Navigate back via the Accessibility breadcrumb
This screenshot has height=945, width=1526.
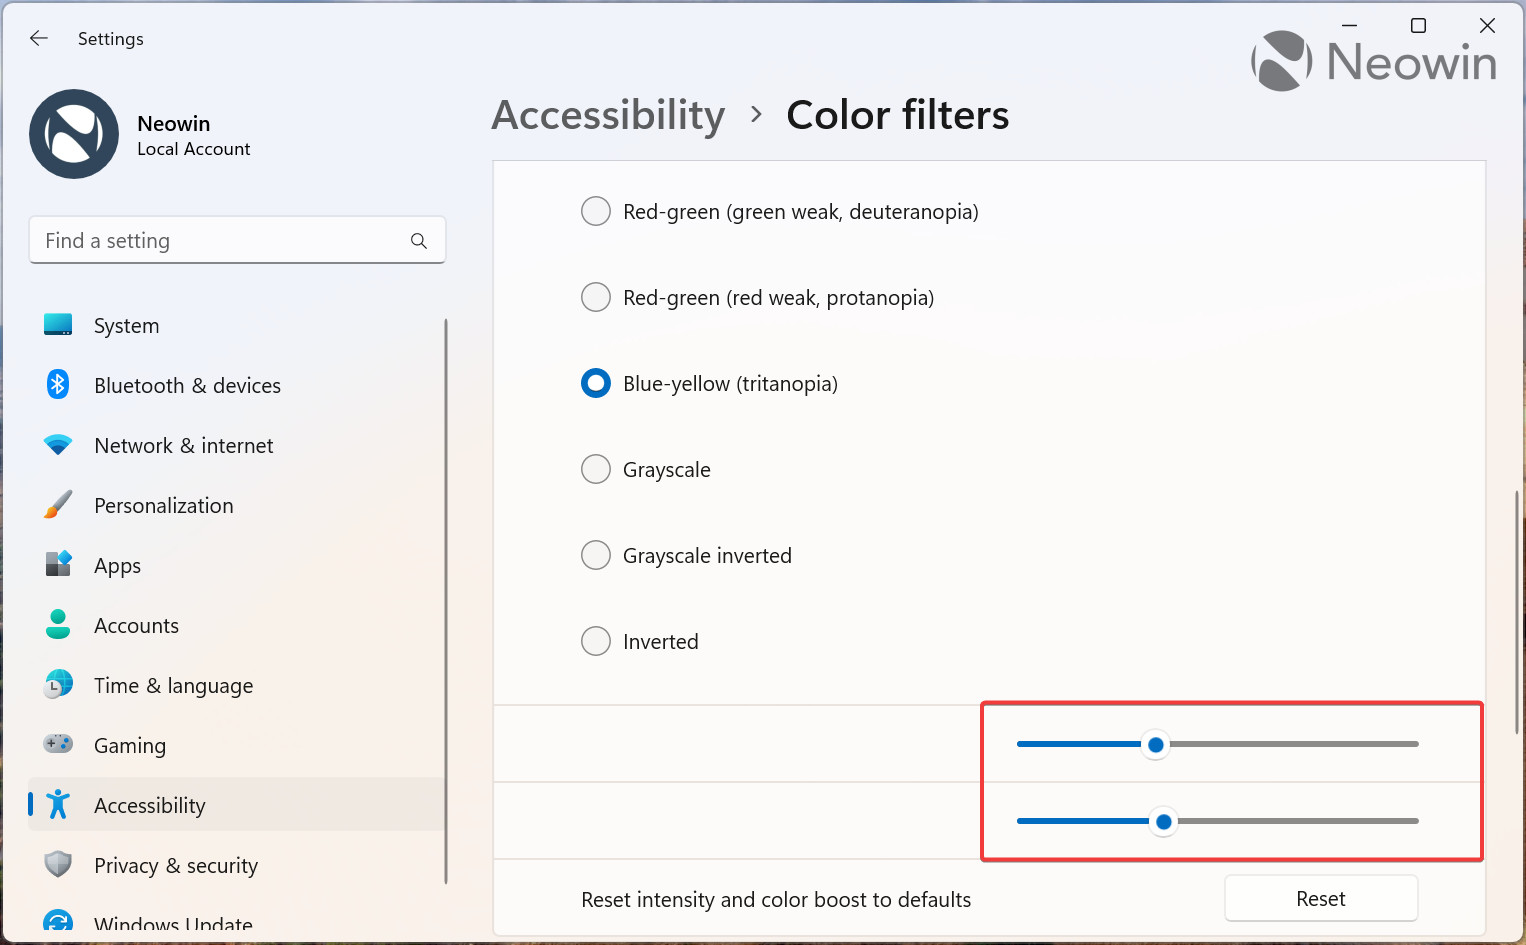coord(607,115)
